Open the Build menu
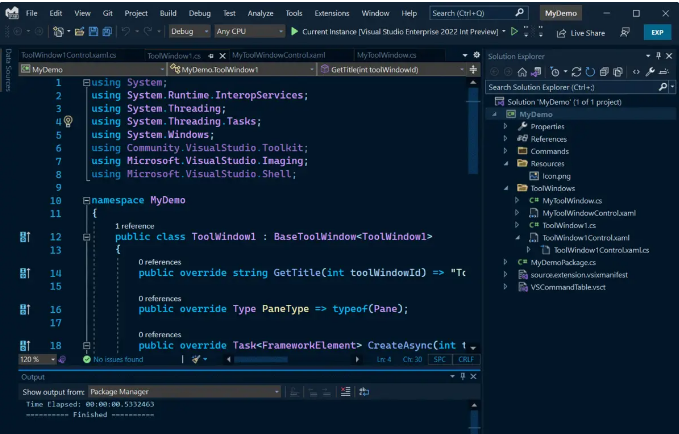 (x=168, y=13)
